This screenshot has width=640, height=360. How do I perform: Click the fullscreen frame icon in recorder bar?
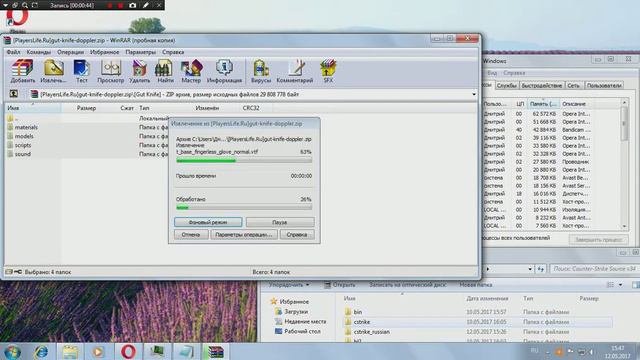35,5
